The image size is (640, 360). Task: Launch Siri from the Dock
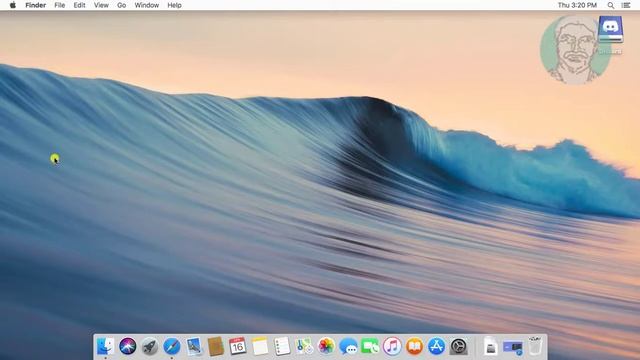[127, 347]
